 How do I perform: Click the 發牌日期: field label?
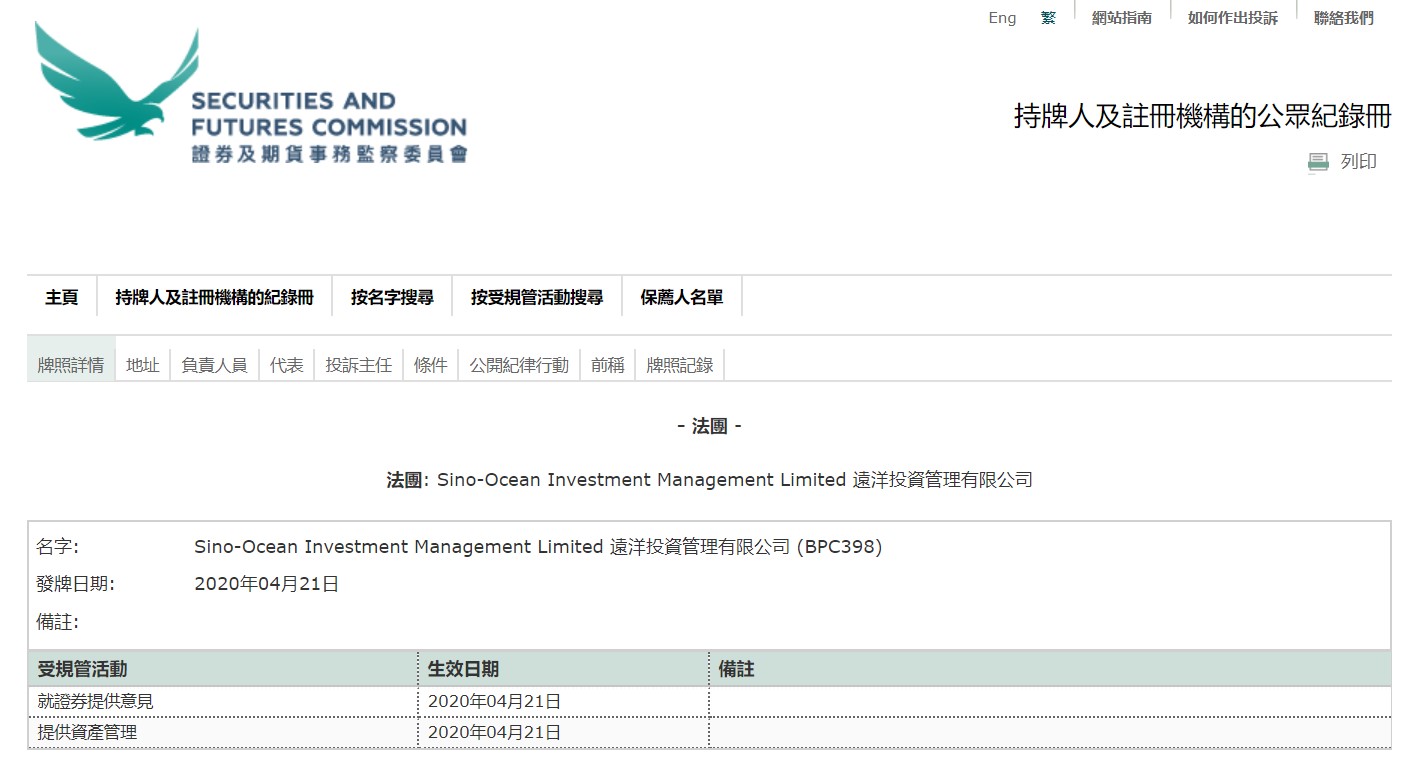click(75, 584)
